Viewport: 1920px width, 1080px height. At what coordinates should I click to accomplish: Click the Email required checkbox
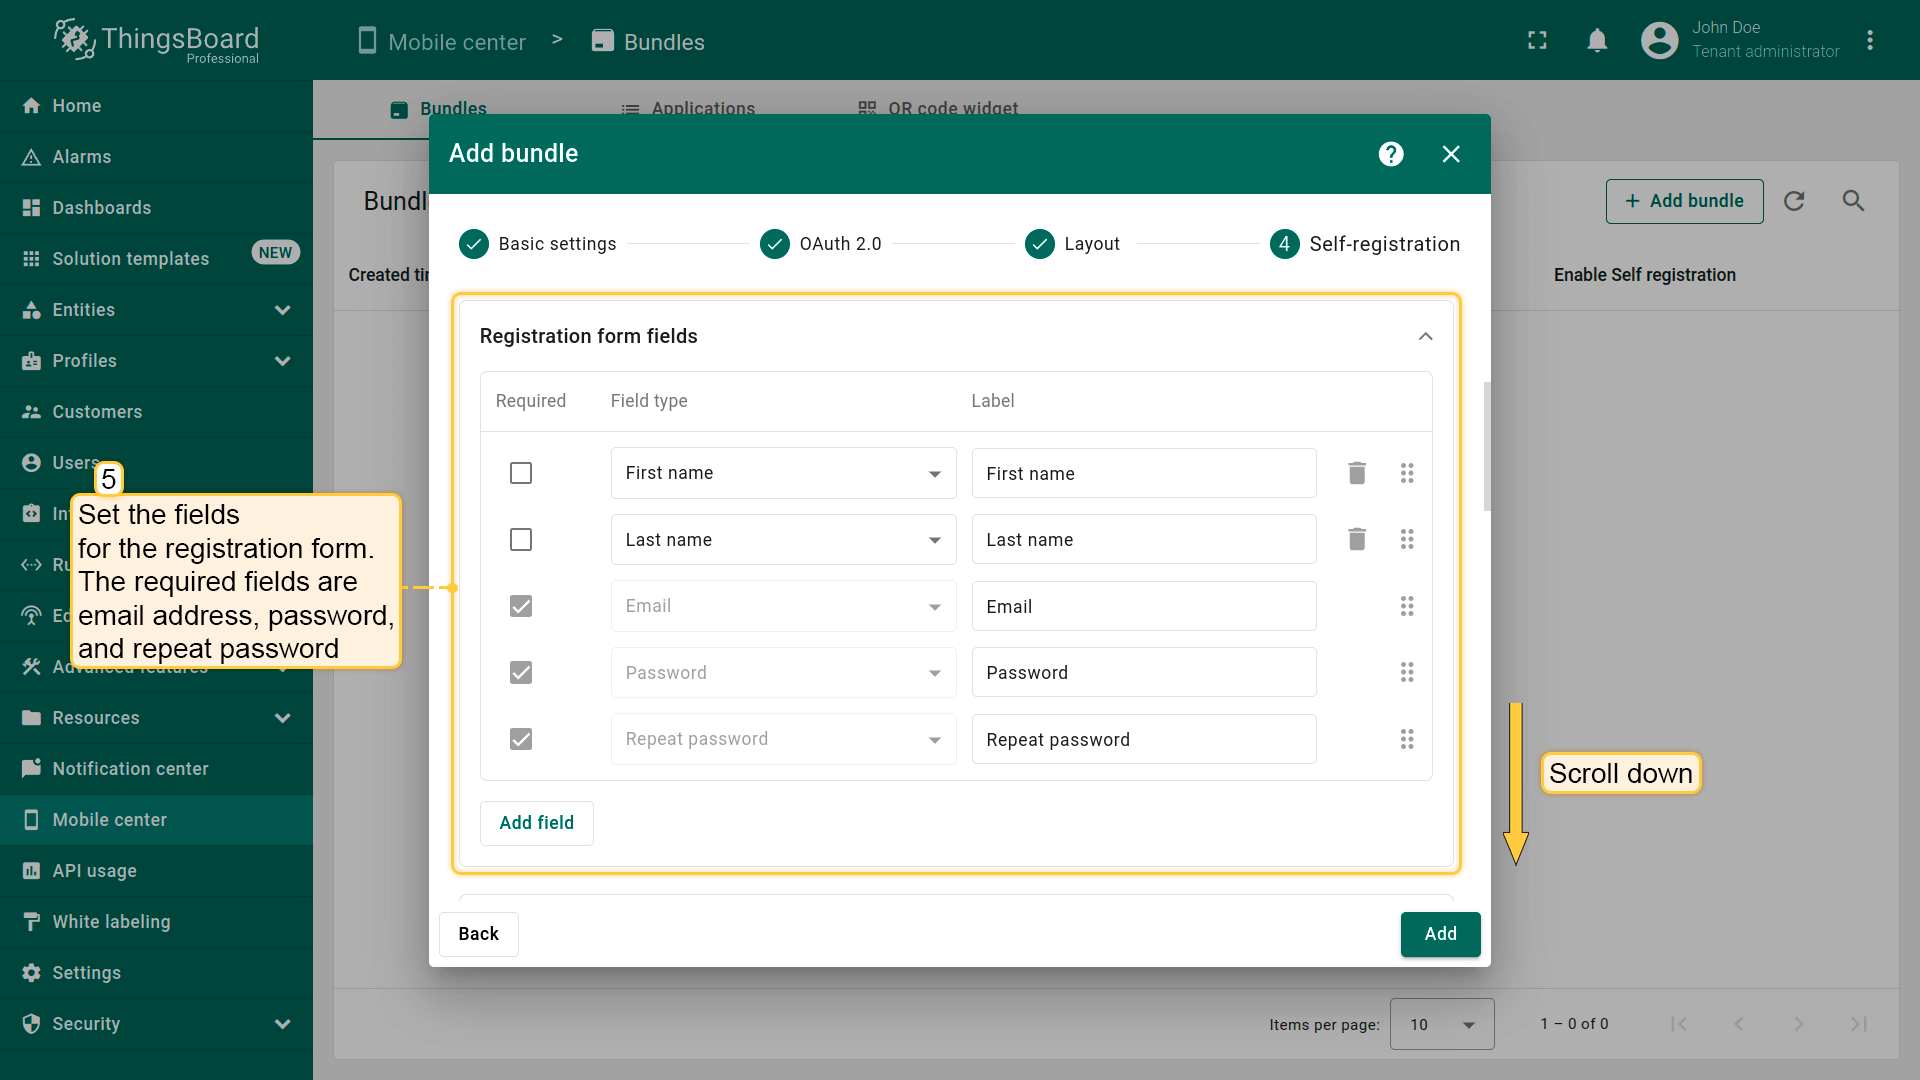[521, 606]
